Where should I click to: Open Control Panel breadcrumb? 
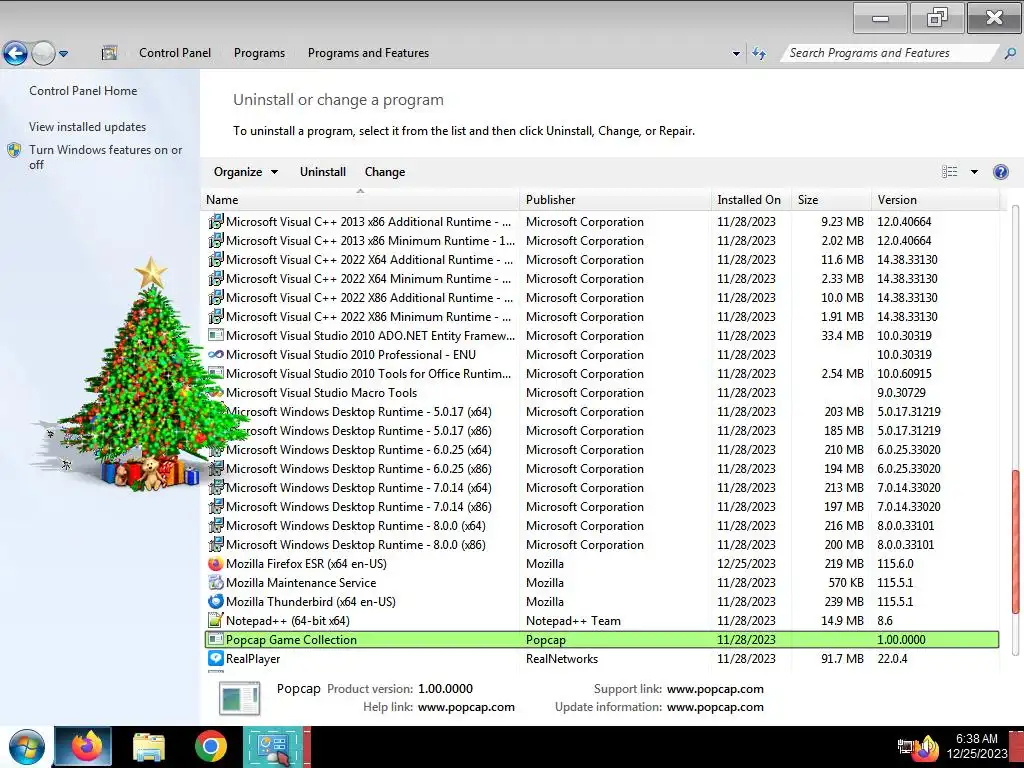pos(174,53)
